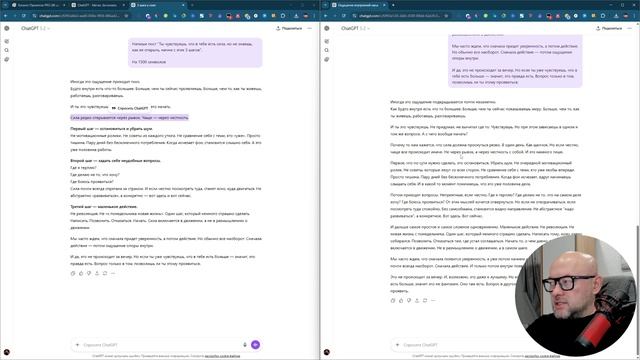
Task: Open three-dot conversation menu in right window
Action: coord(629,28)
